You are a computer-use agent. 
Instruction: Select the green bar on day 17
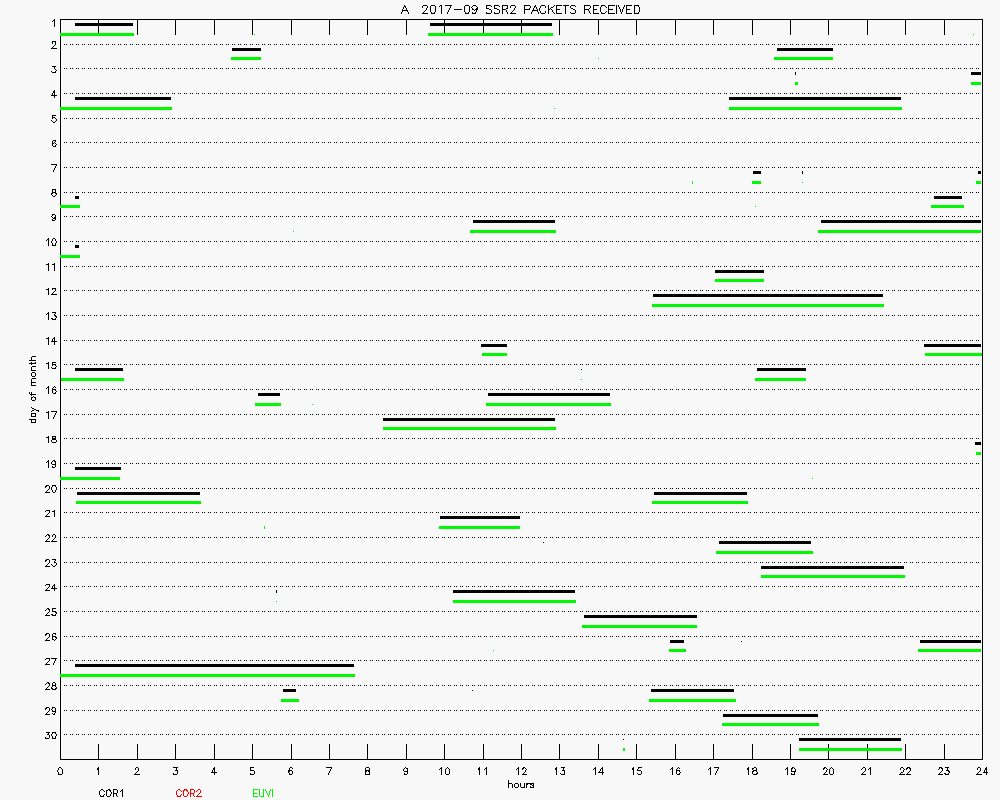tap(469, 428)
